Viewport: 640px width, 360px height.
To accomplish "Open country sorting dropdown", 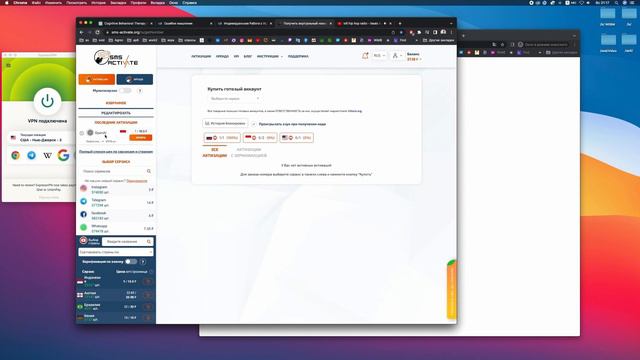I will coord(116,252).
